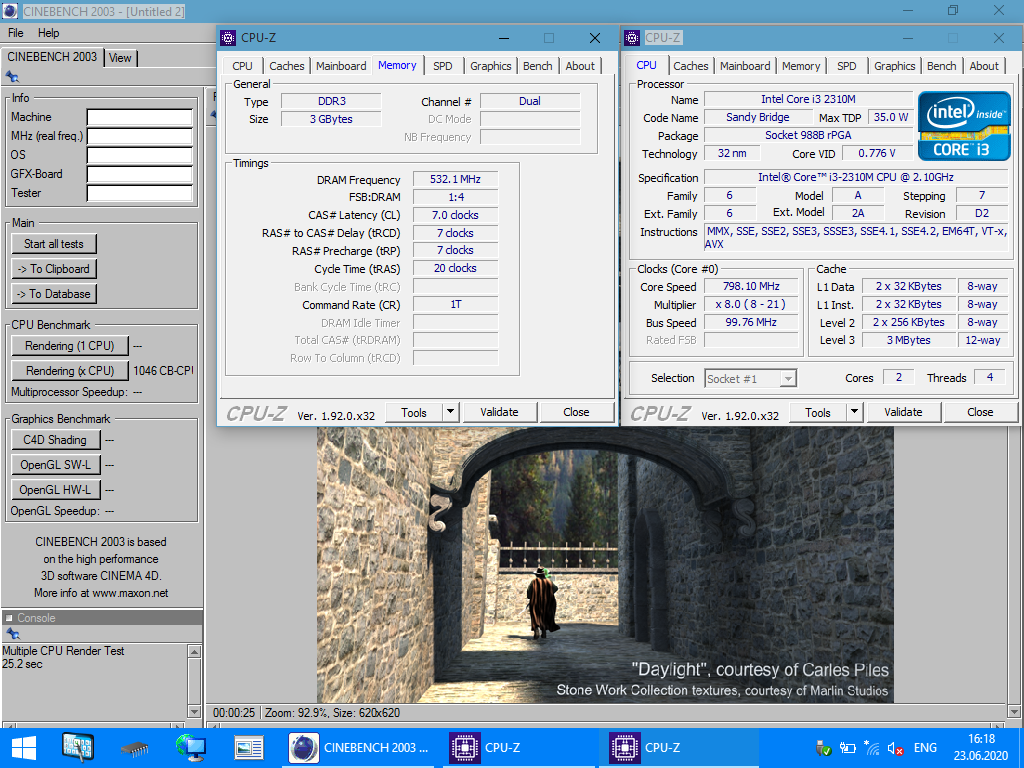This screenshot has width=1024, height=768.
Task: Click Validate in processor CPU-Z window
Action: pos(903,412)
